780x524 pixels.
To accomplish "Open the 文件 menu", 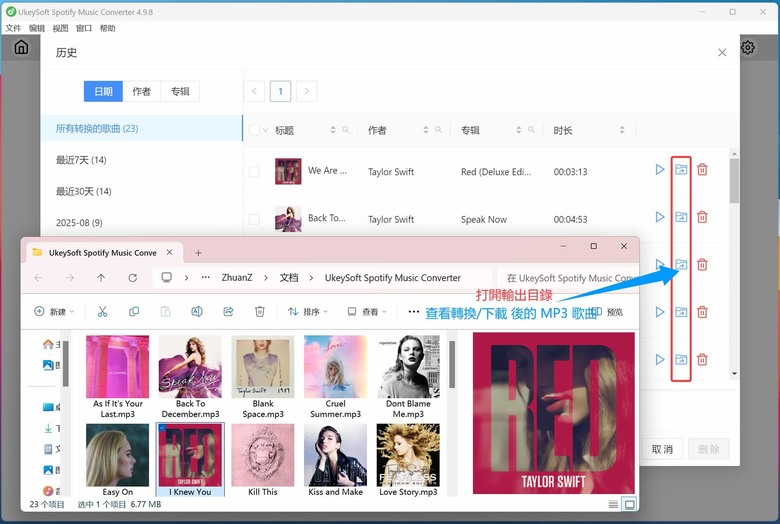I will [13, 28].
